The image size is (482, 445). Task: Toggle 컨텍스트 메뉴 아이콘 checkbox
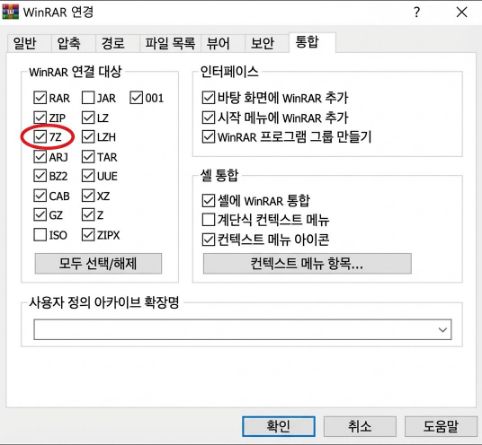pos(208,239)
